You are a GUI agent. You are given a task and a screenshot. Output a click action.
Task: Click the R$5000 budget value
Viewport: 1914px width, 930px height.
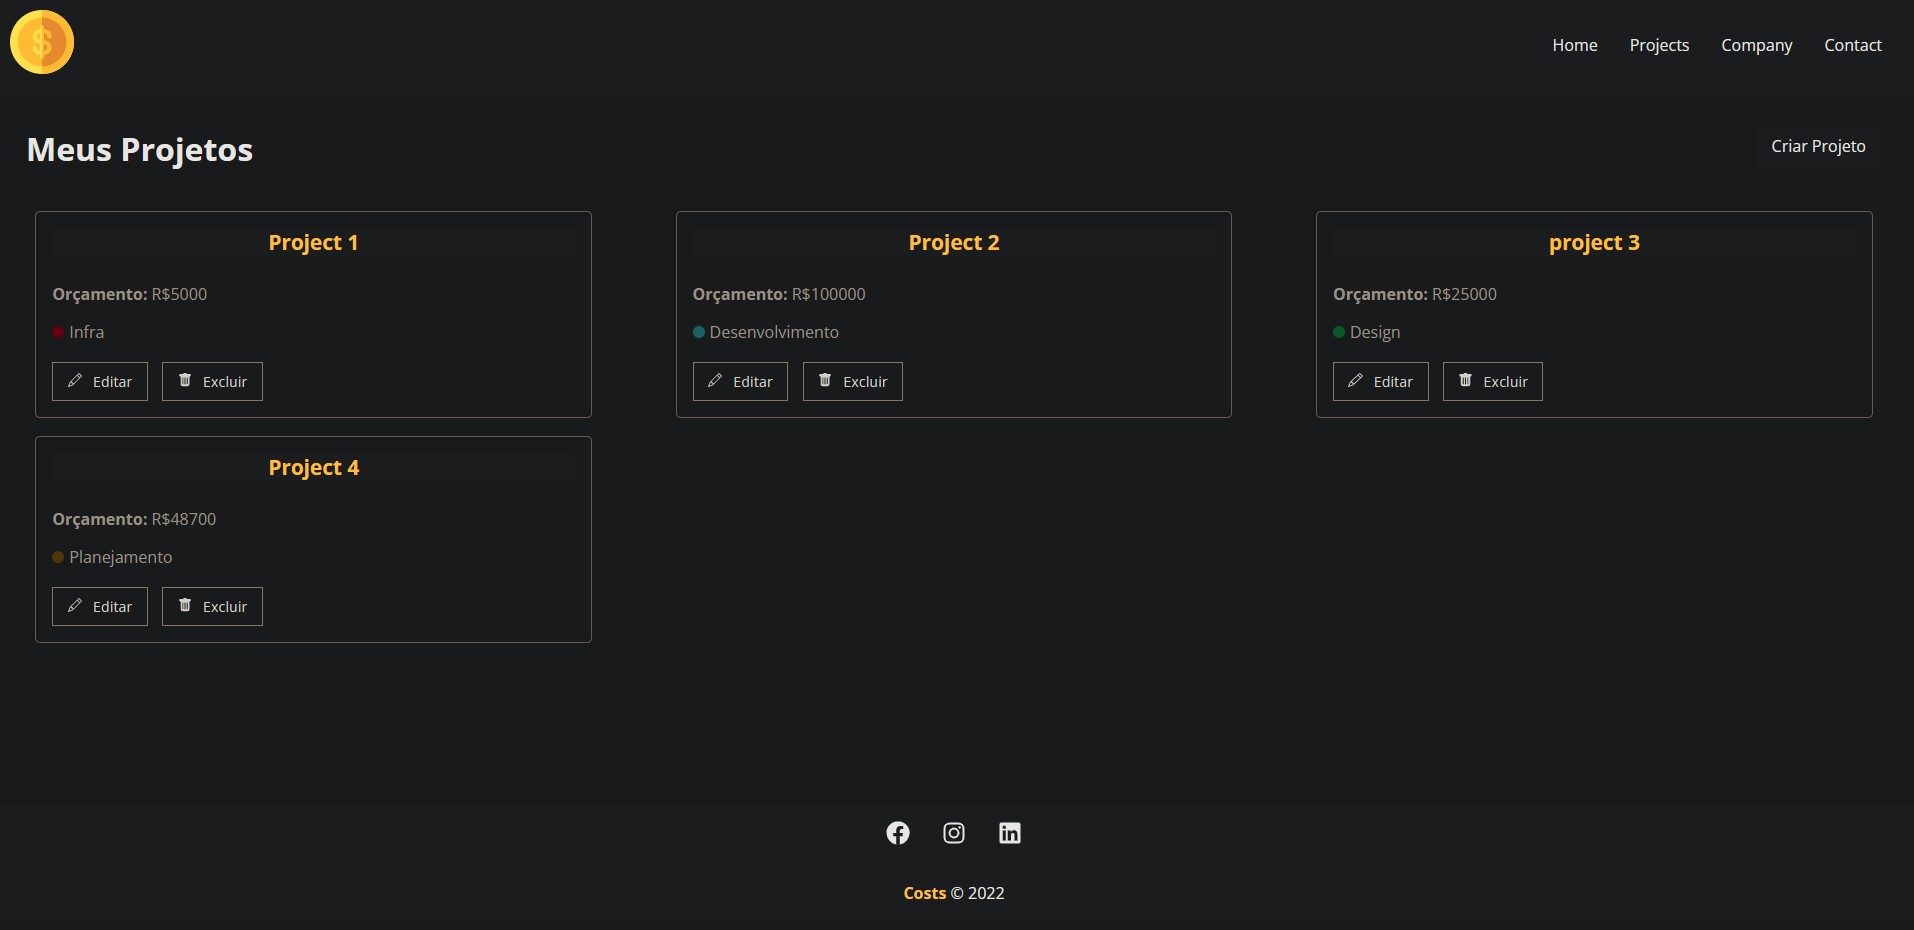click(x=179, y=294)
